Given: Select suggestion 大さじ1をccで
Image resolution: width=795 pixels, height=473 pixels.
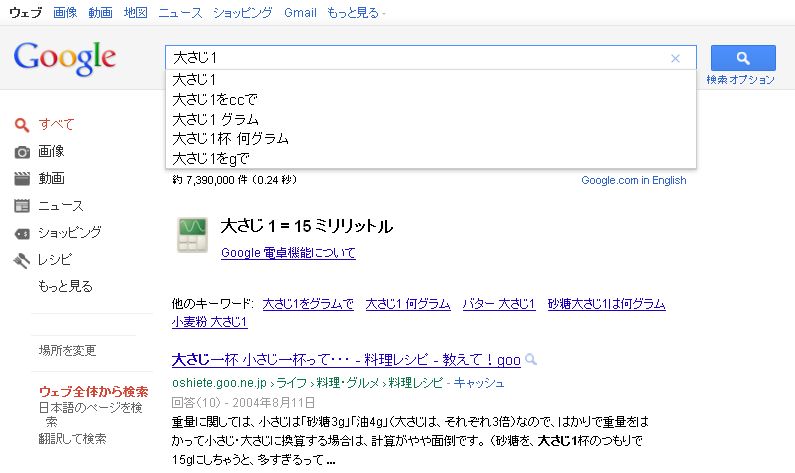Looking at the screenshot, I should pyautogui.click(x=430, y=99).
